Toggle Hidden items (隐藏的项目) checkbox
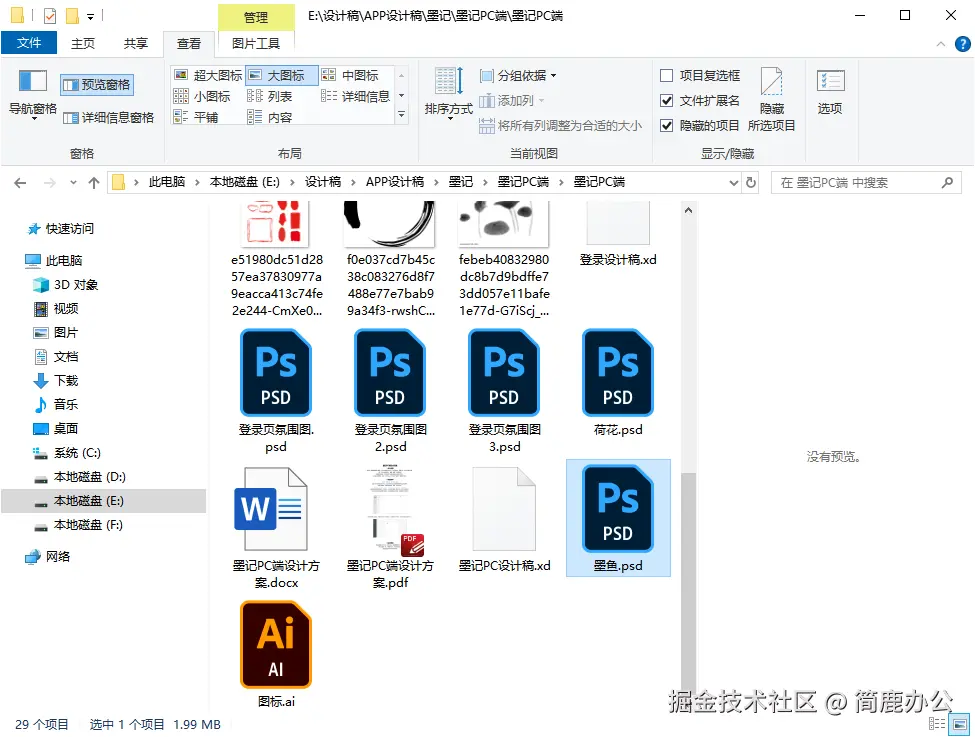 tap(667, 126)
